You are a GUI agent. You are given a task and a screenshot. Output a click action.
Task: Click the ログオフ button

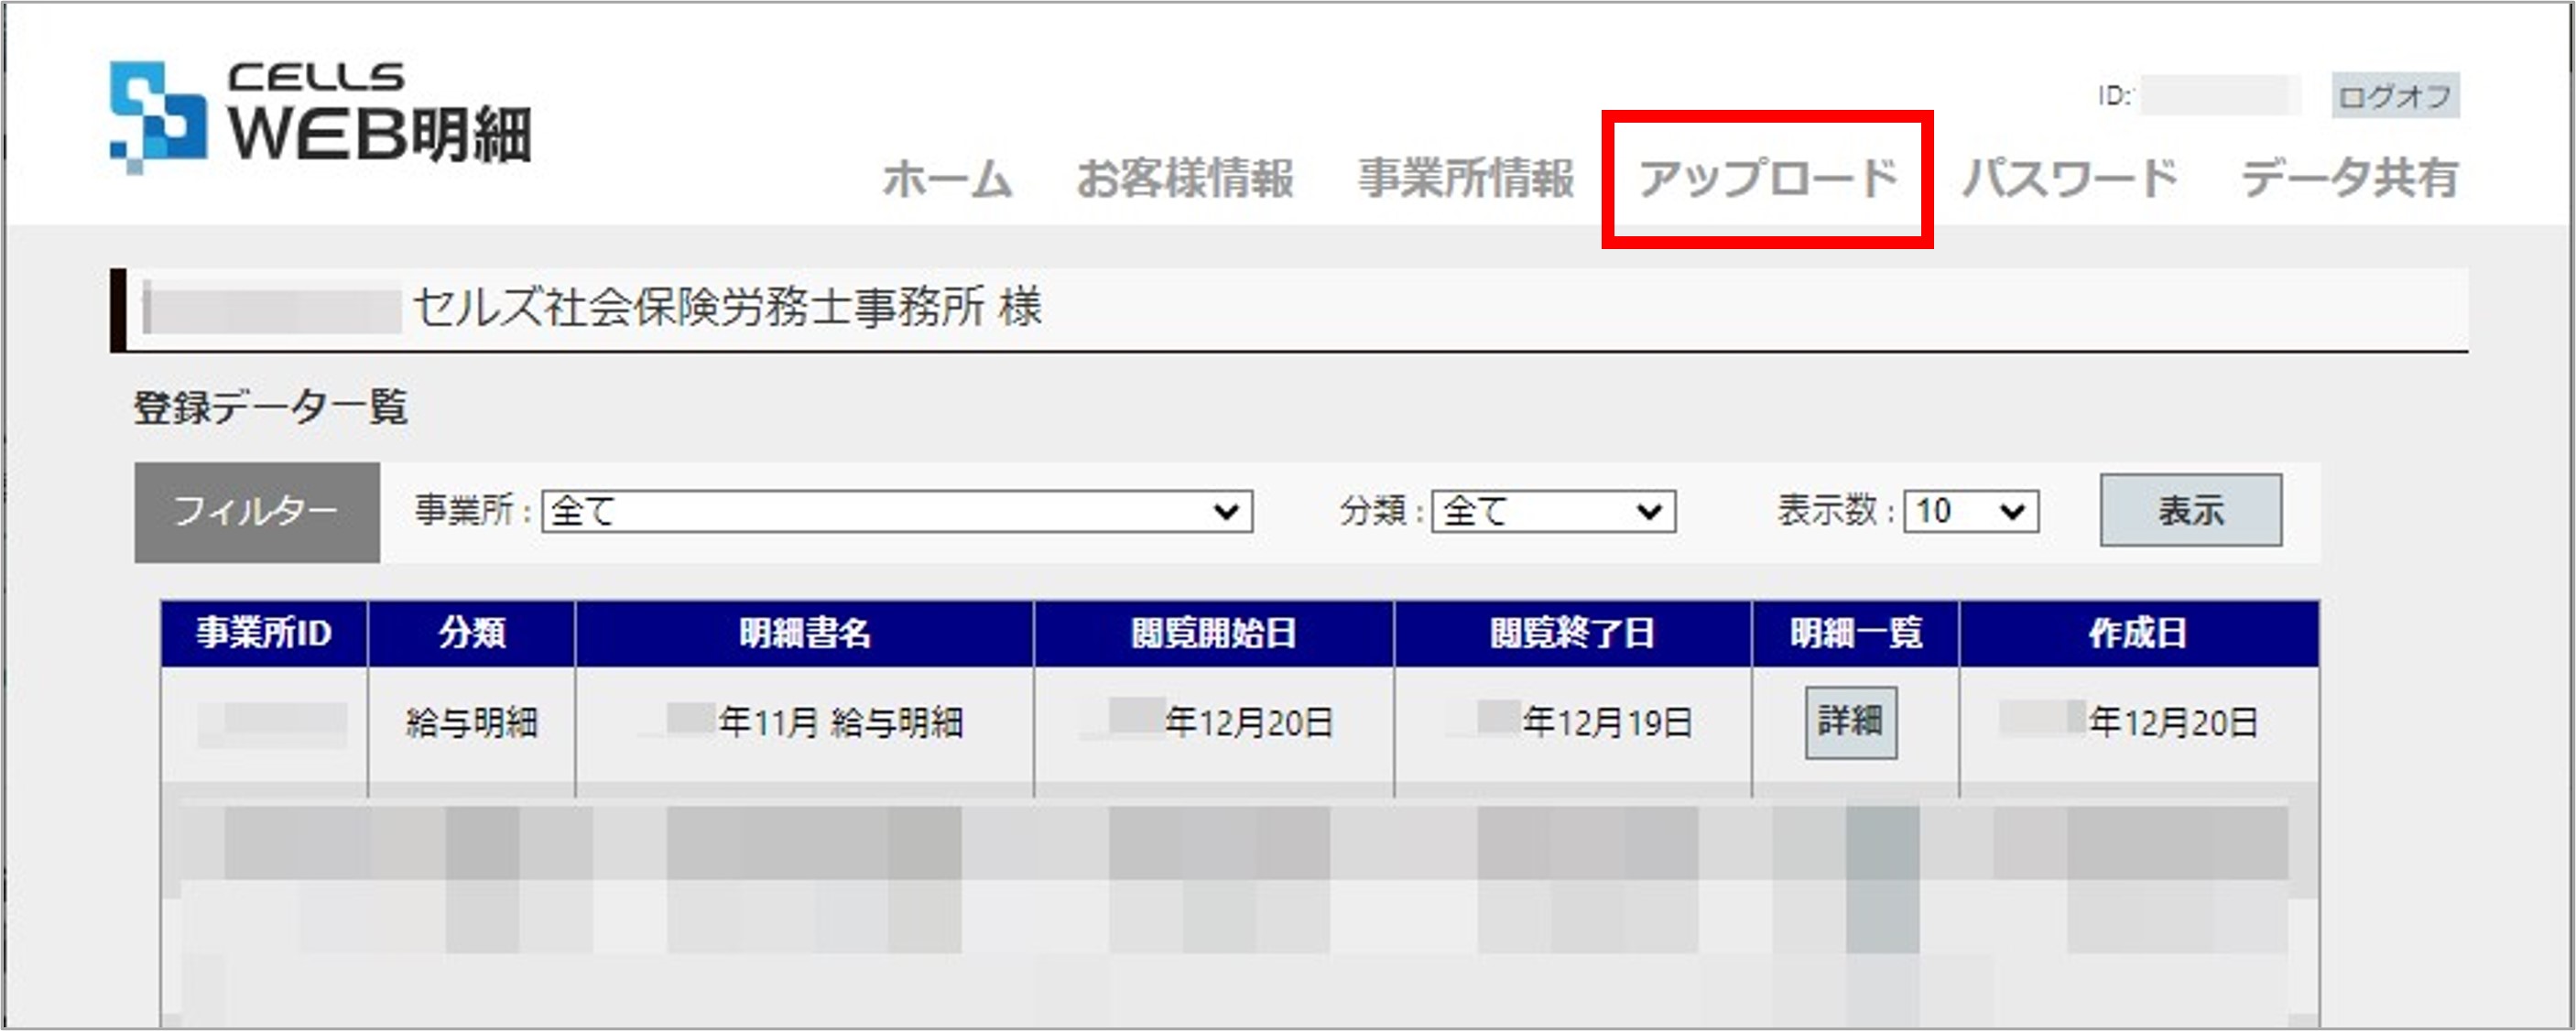click(x=2395, y=96)
